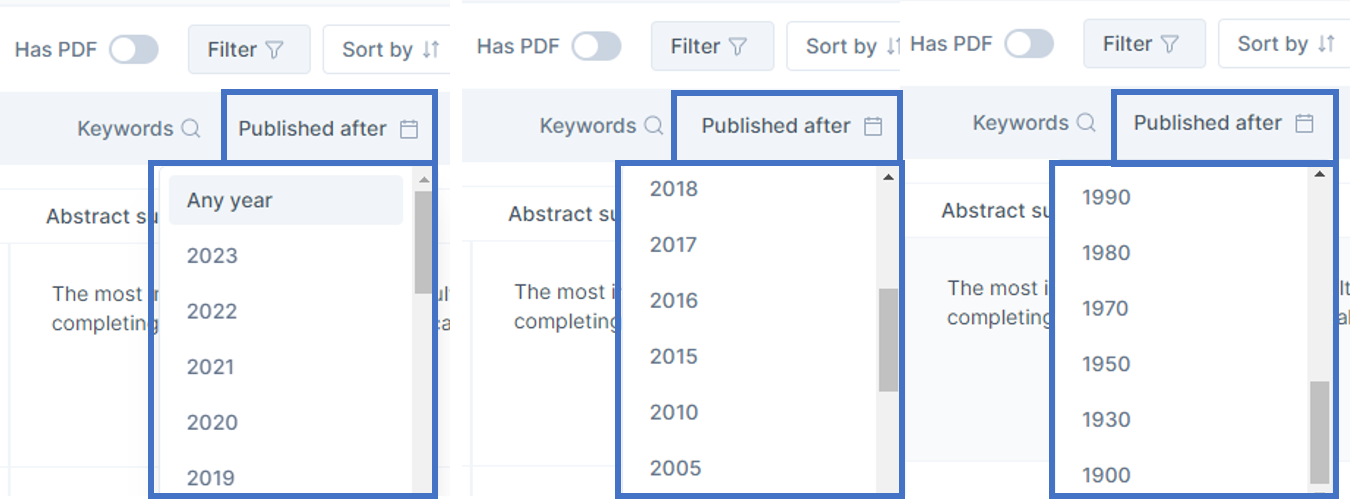The width and height of the screenshot is (1350, 499).
Task: Click the scrollbar thumb beside the 1900 option
Action: [x=1320, y=430]
